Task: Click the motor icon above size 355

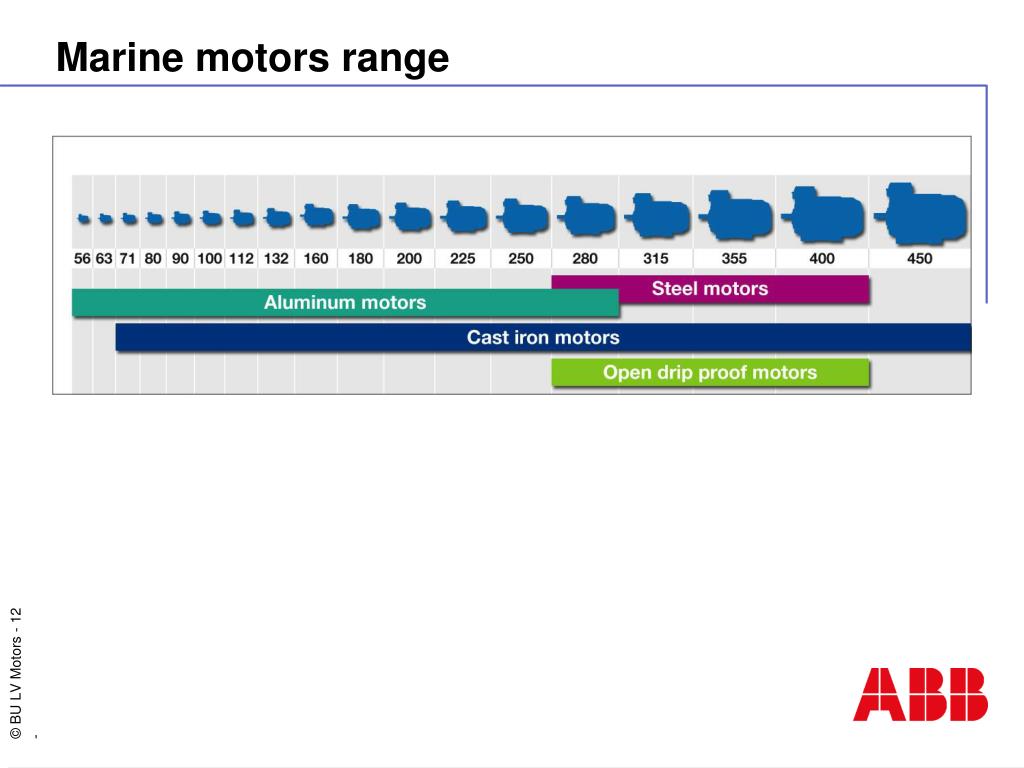Action: tap(735, 214)
